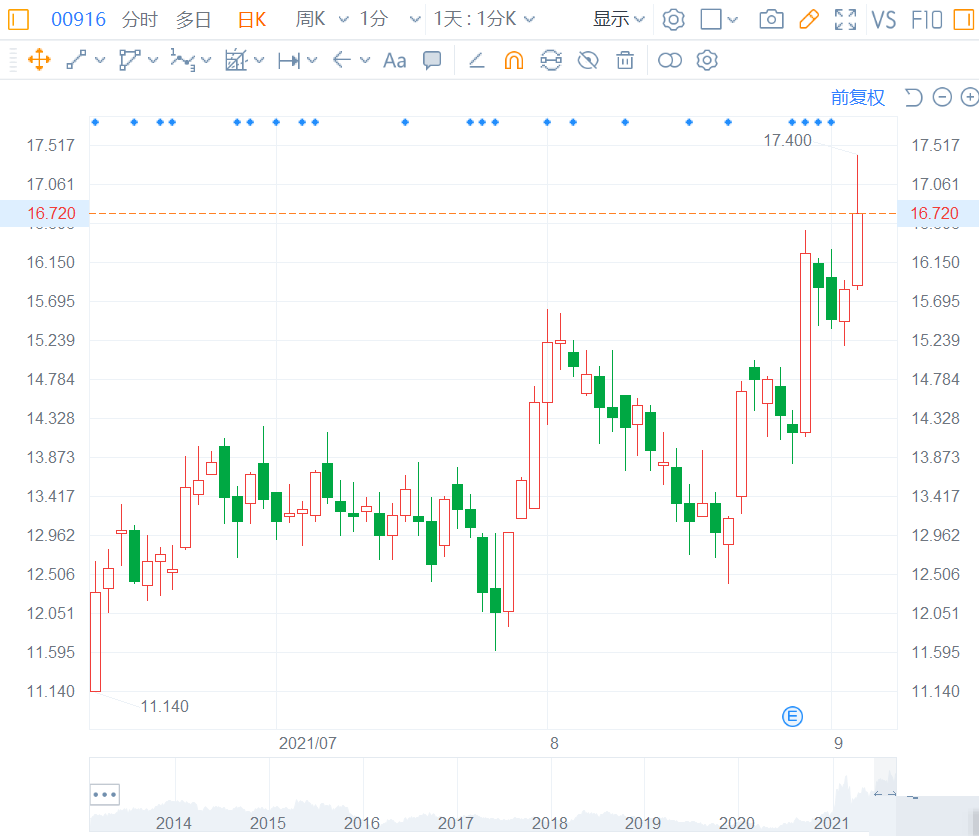This screenshot has width=979, height=836.
Task: Open the VS compare button
Action: 883,20
